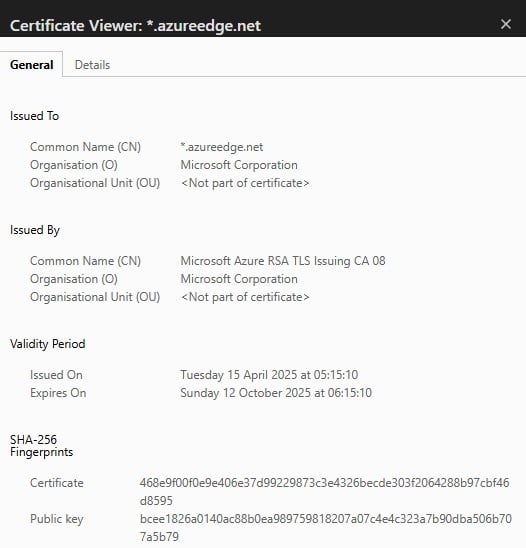The image size is (526, 548).
Task: Click the Public key label
Action: click(x=57, y=519)
